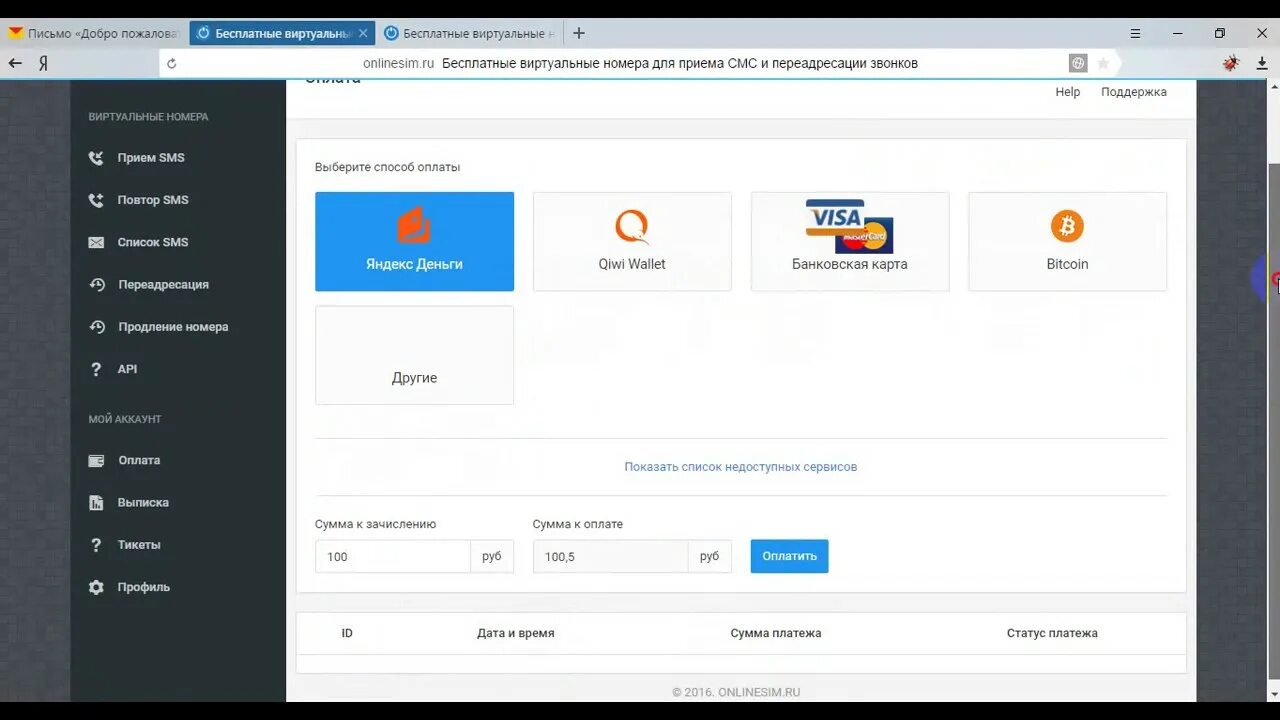Open Повтор SMS in sidebar

coord(153,200)
